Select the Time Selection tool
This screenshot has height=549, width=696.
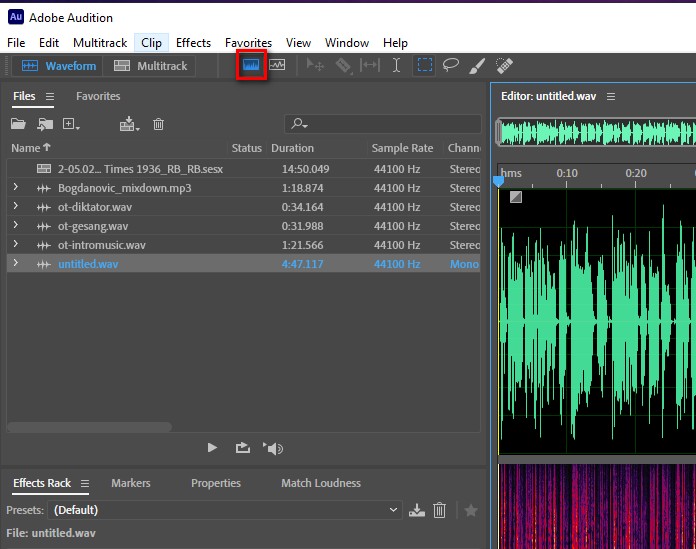point(397,66)
